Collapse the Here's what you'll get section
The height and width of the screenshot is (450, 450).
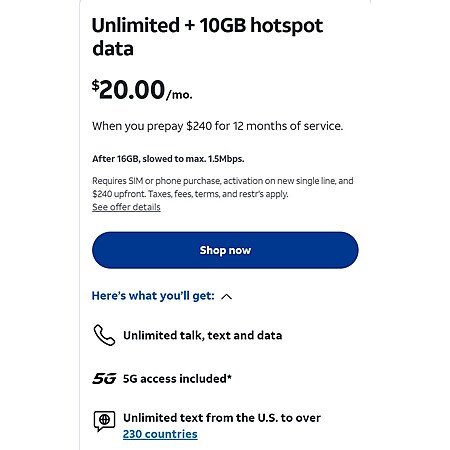pos(162,296)
